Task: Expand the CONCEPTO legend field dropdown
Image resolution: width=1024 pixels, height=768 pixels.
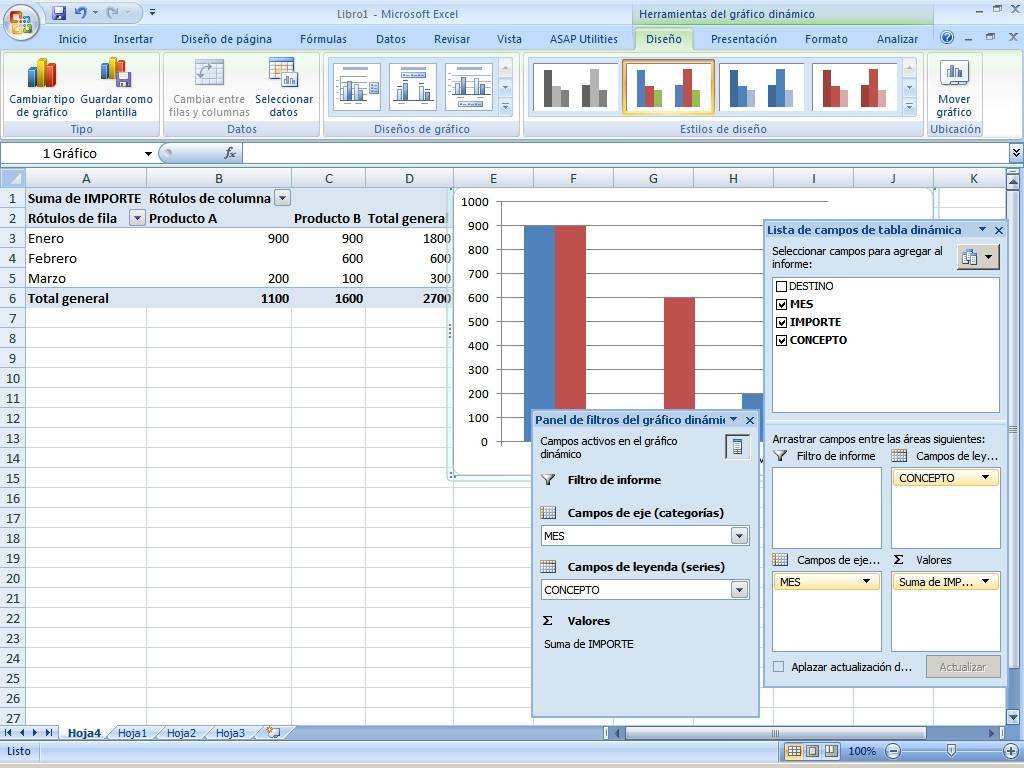Action: [739, 590]
